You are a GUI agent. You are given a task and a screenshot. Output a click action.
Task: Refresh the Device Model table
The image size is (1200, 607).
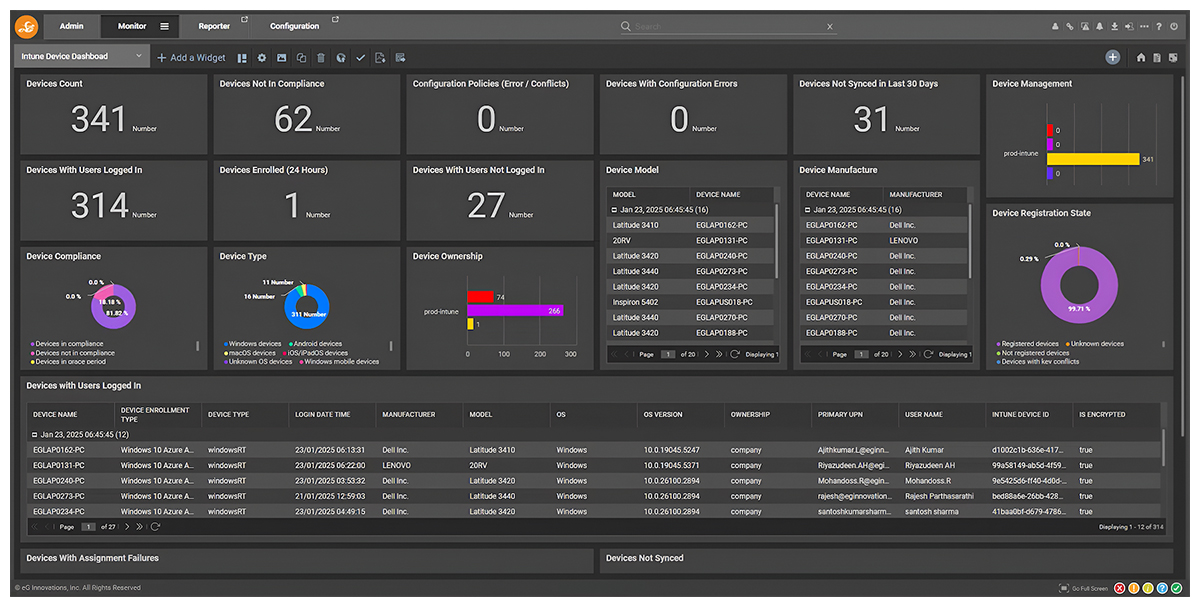(735, 354)
